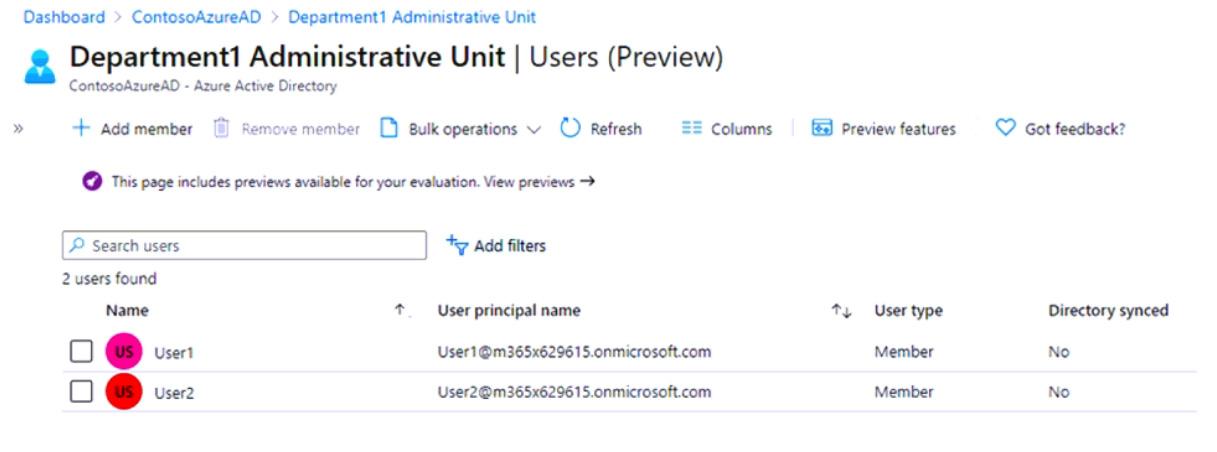
Task: Open the Columns chooser icon
Action: (x=692, y=129)
